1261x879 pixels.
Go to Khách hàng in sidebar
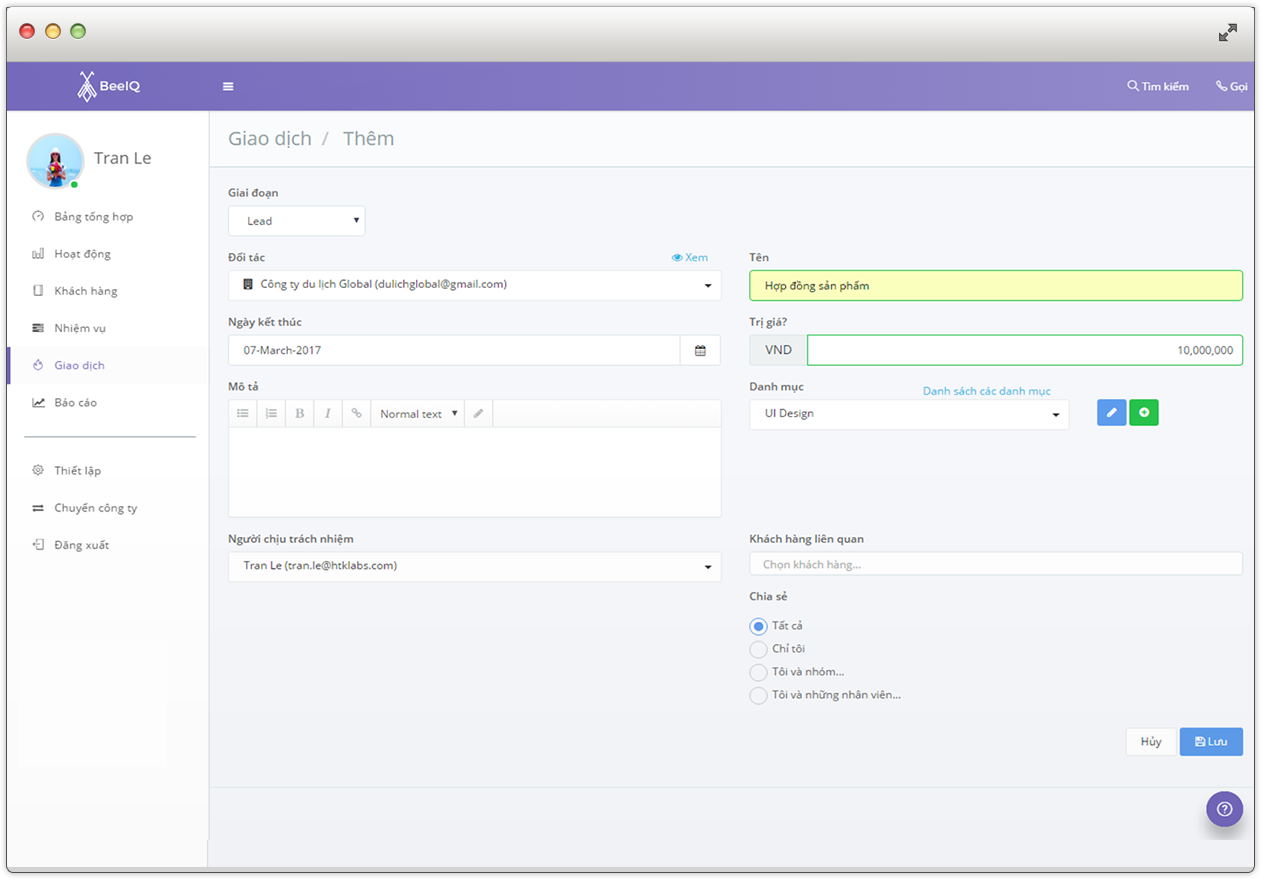click(x=85, y=291)
